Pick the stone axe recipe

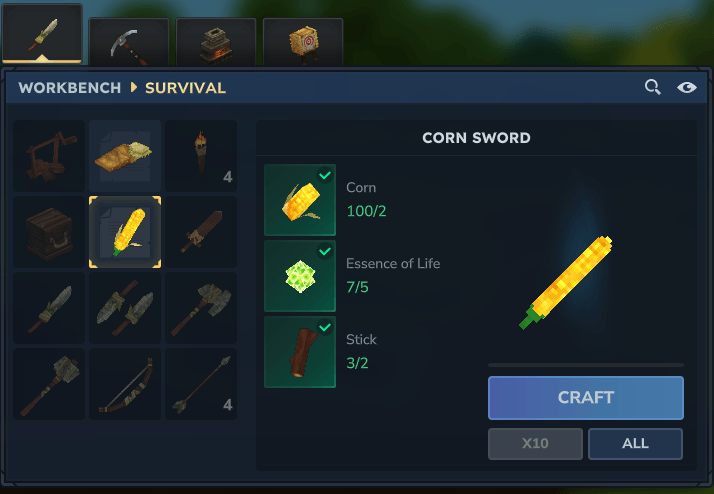pos(201,308)
